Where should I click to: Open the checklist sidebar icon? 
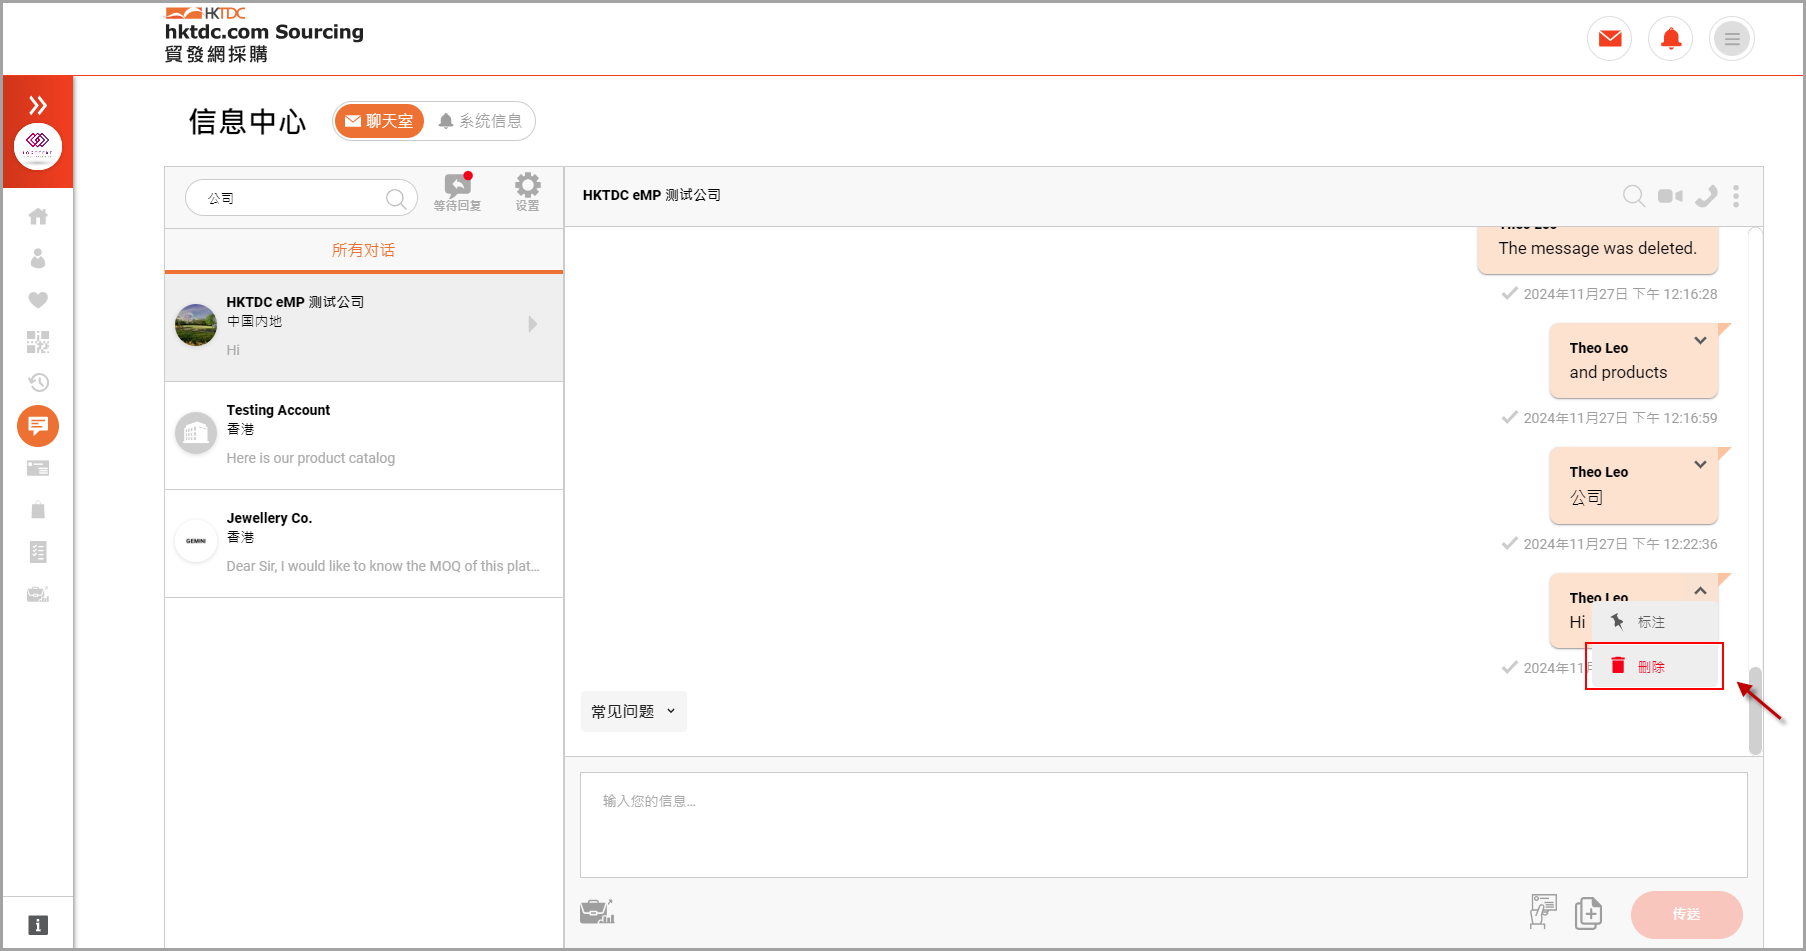(x=38, y=552)
